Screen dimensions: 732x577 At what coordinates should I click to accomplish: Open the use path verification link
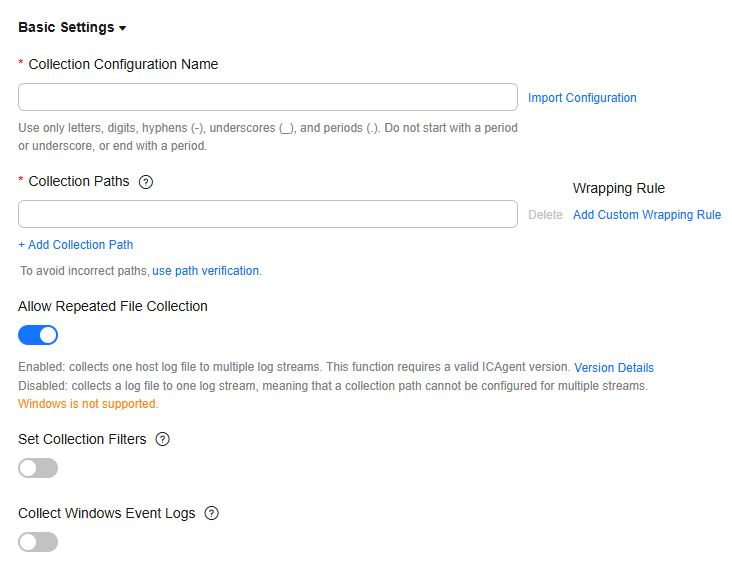(206, 271)
